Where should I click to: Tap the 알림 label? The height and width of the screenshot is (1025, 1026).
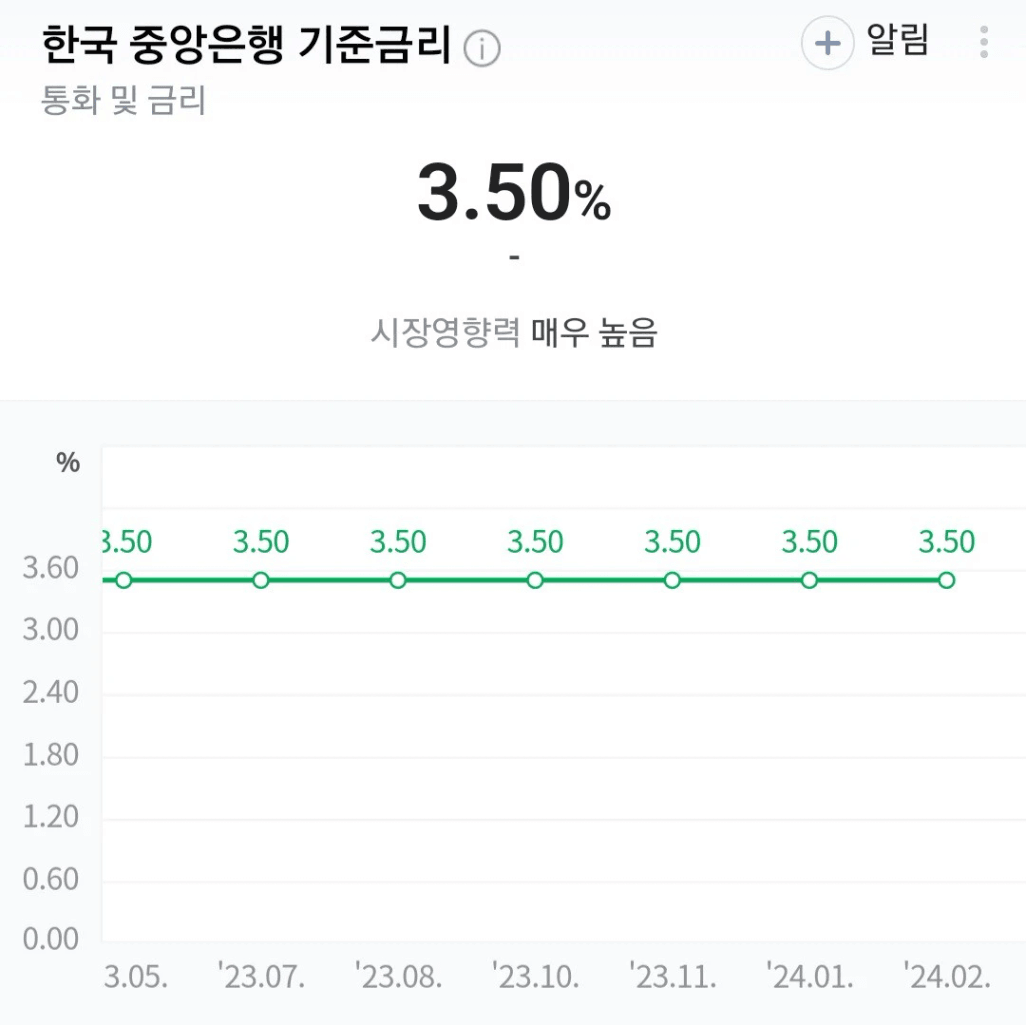click(897, 40)
